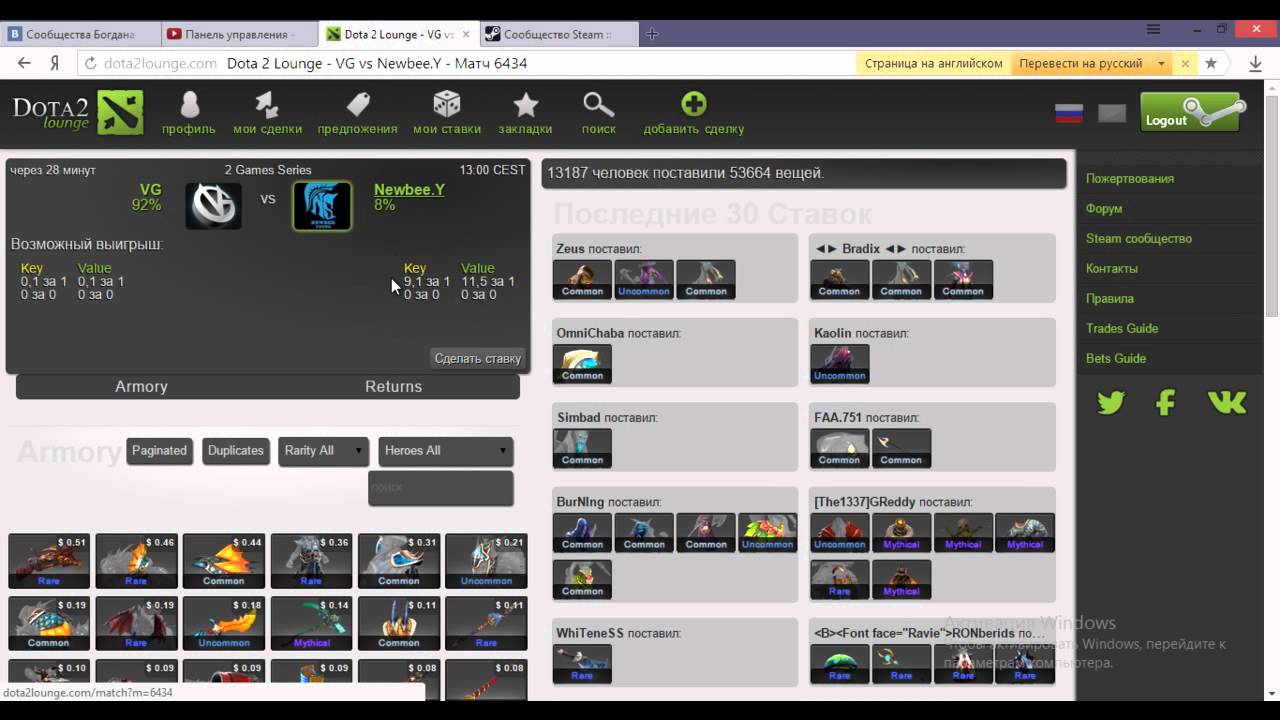Click VG team logo
The width and height of the screenshot is (1280, 720).
(x=213, y=206)
